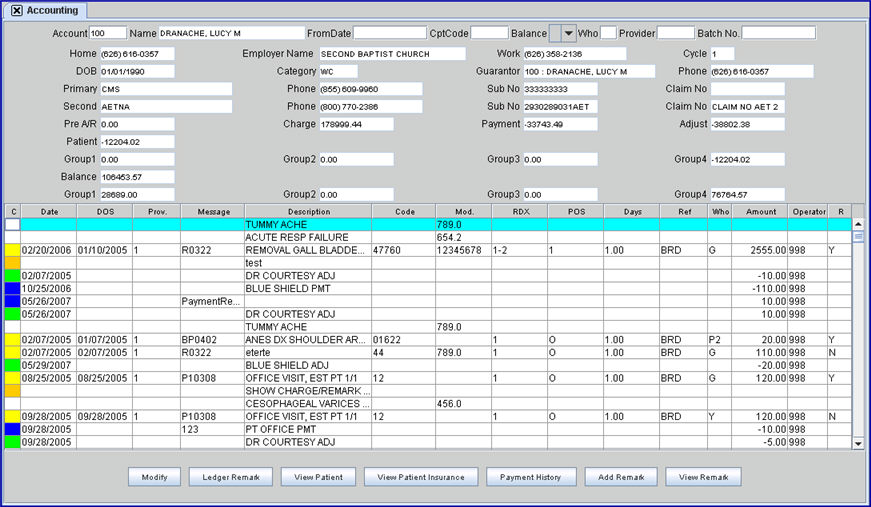Click the Employer Name field SECOND BAPTIST CHURCH

pyautogui.click(x=392, y=54)
